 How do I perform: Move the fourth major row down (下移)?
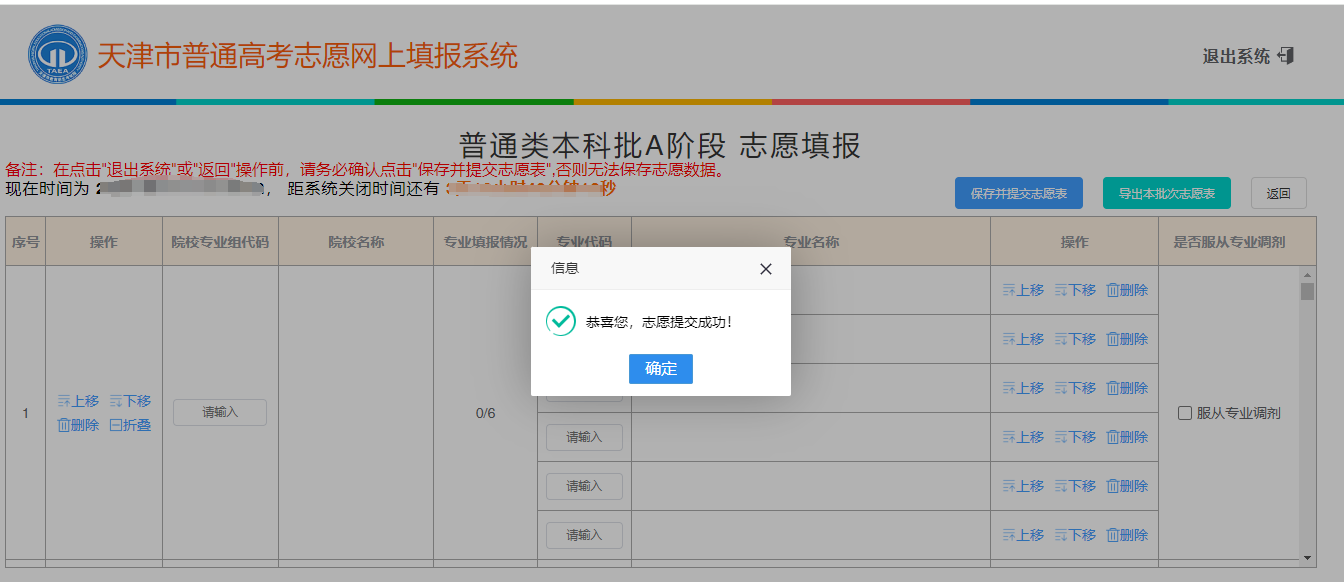pos(1075,437)
